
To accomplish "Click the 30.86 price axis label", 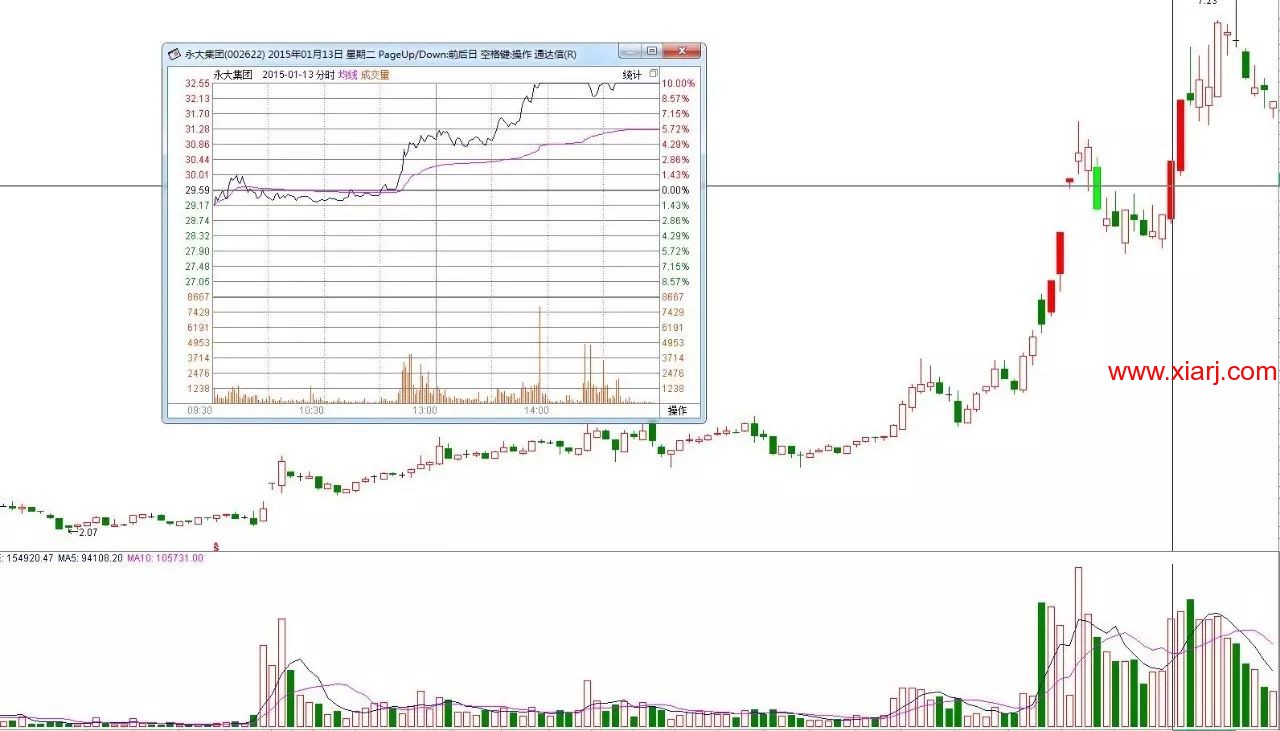I will (x=197, y=144).
